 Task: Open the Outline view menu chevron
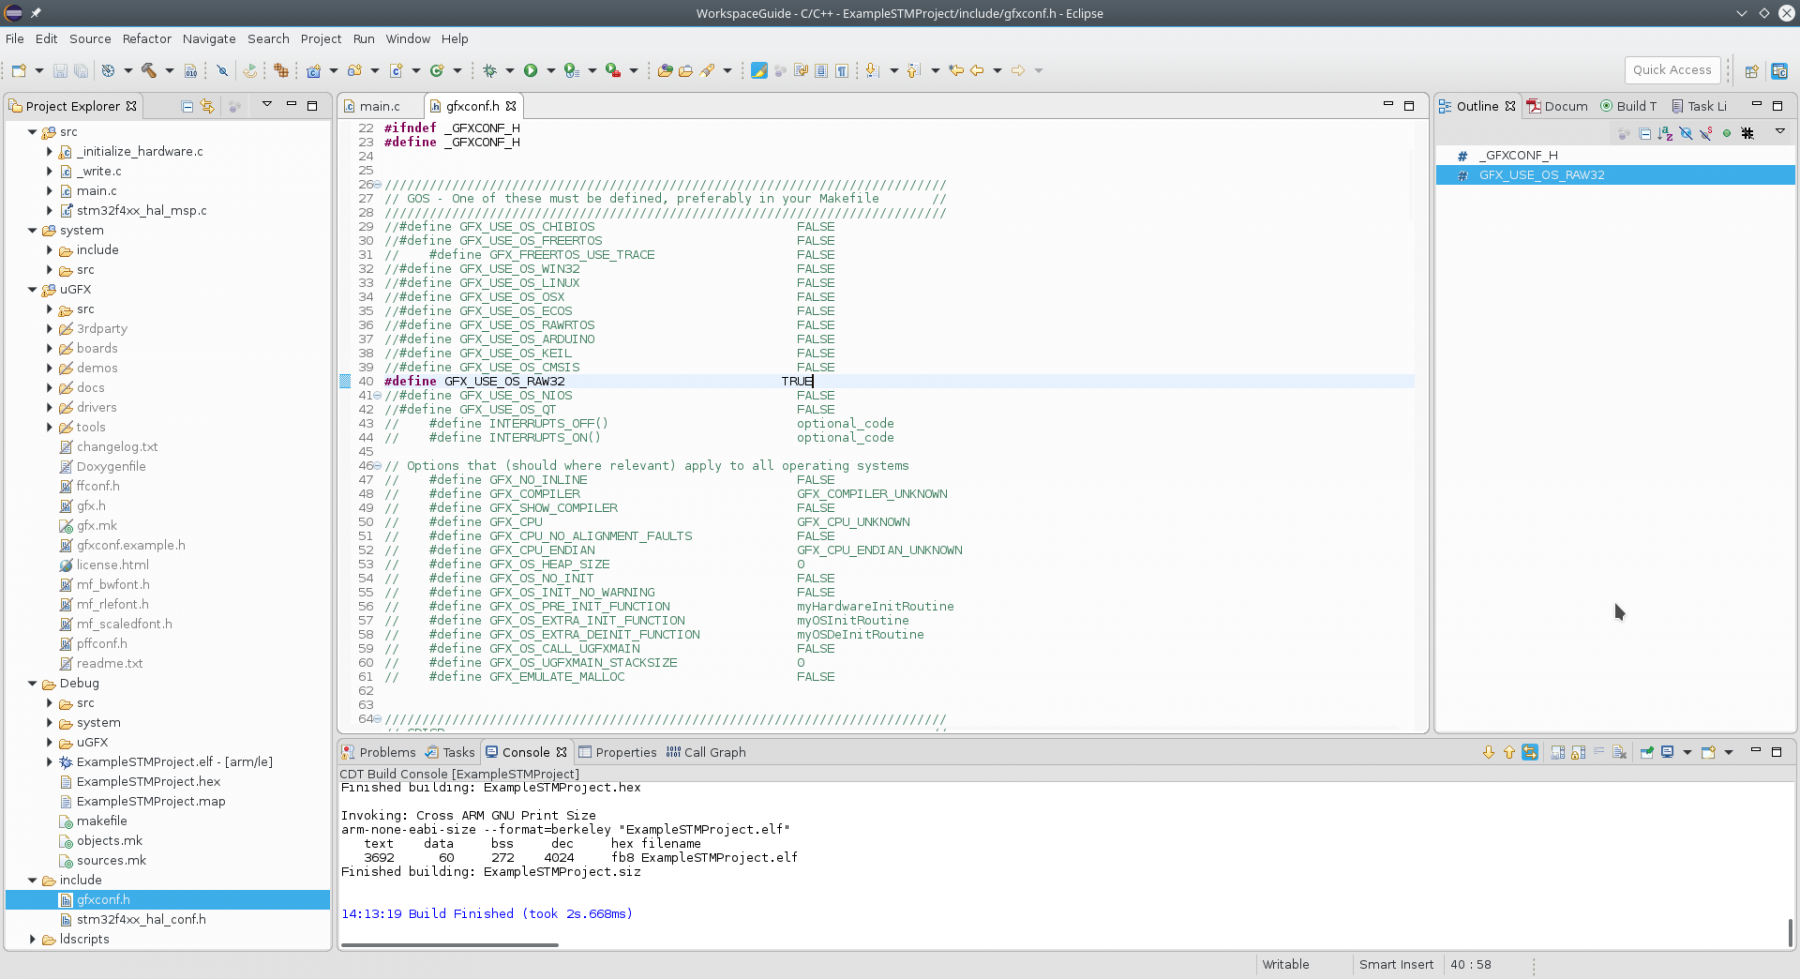(x=1779, y=131)
